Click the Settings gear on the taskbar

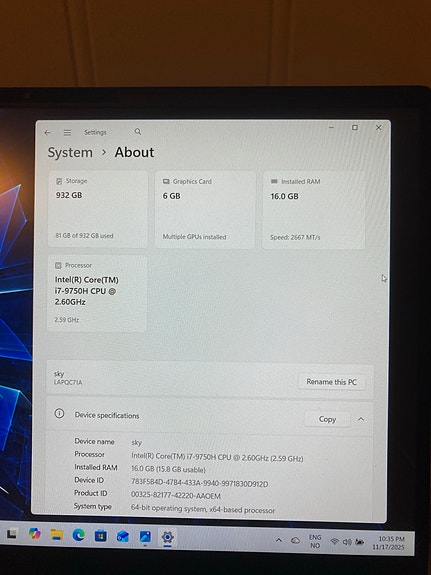tap(167, 538)
